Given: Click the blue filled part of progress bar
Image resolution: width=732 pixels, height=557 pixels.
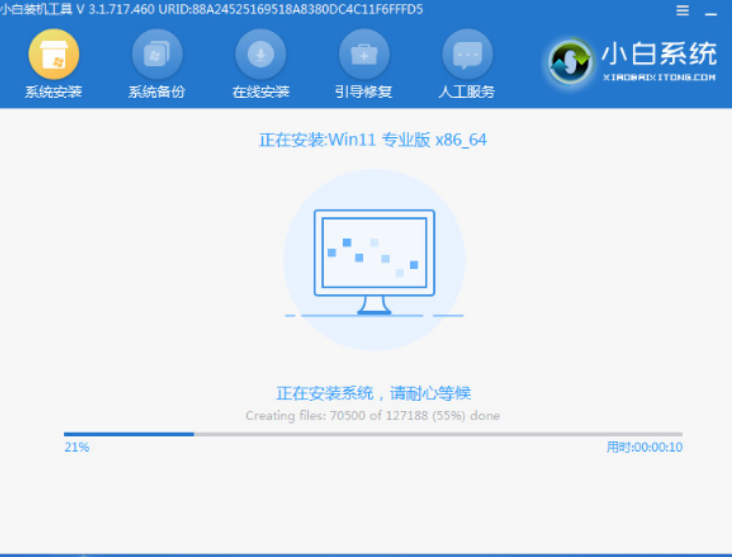Looking at the screenshot, I should 128,434.
